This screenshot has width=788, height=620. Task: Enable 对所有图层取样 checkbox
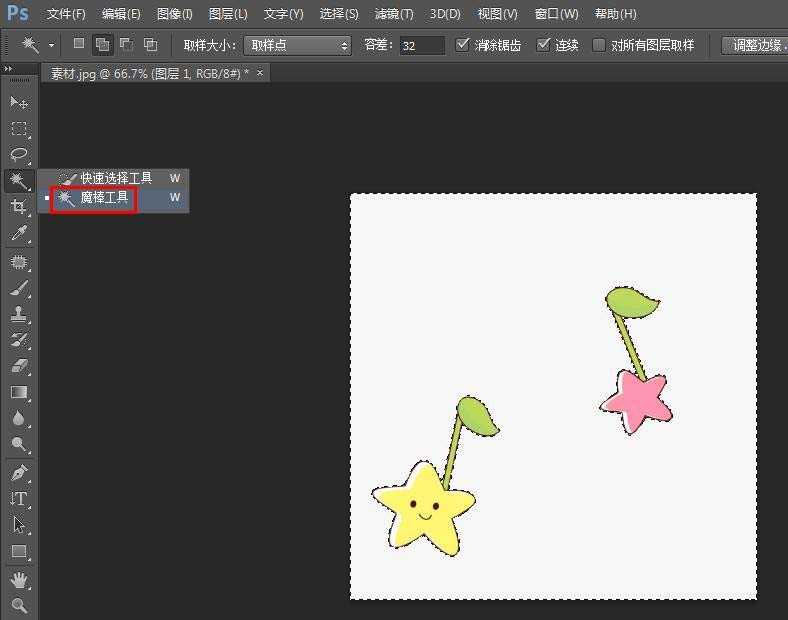[599, 45]
